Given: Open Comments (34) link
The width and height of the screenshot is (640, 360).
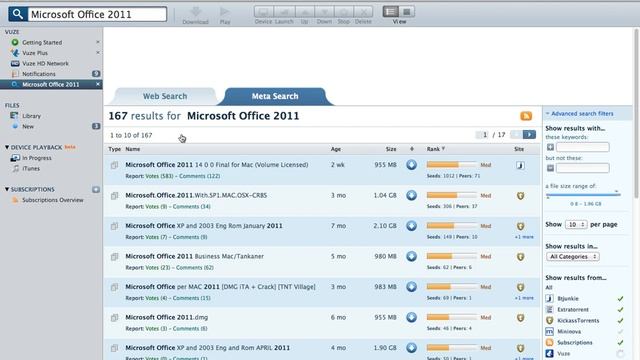Looking at the screenshot, I should (192, 207).
